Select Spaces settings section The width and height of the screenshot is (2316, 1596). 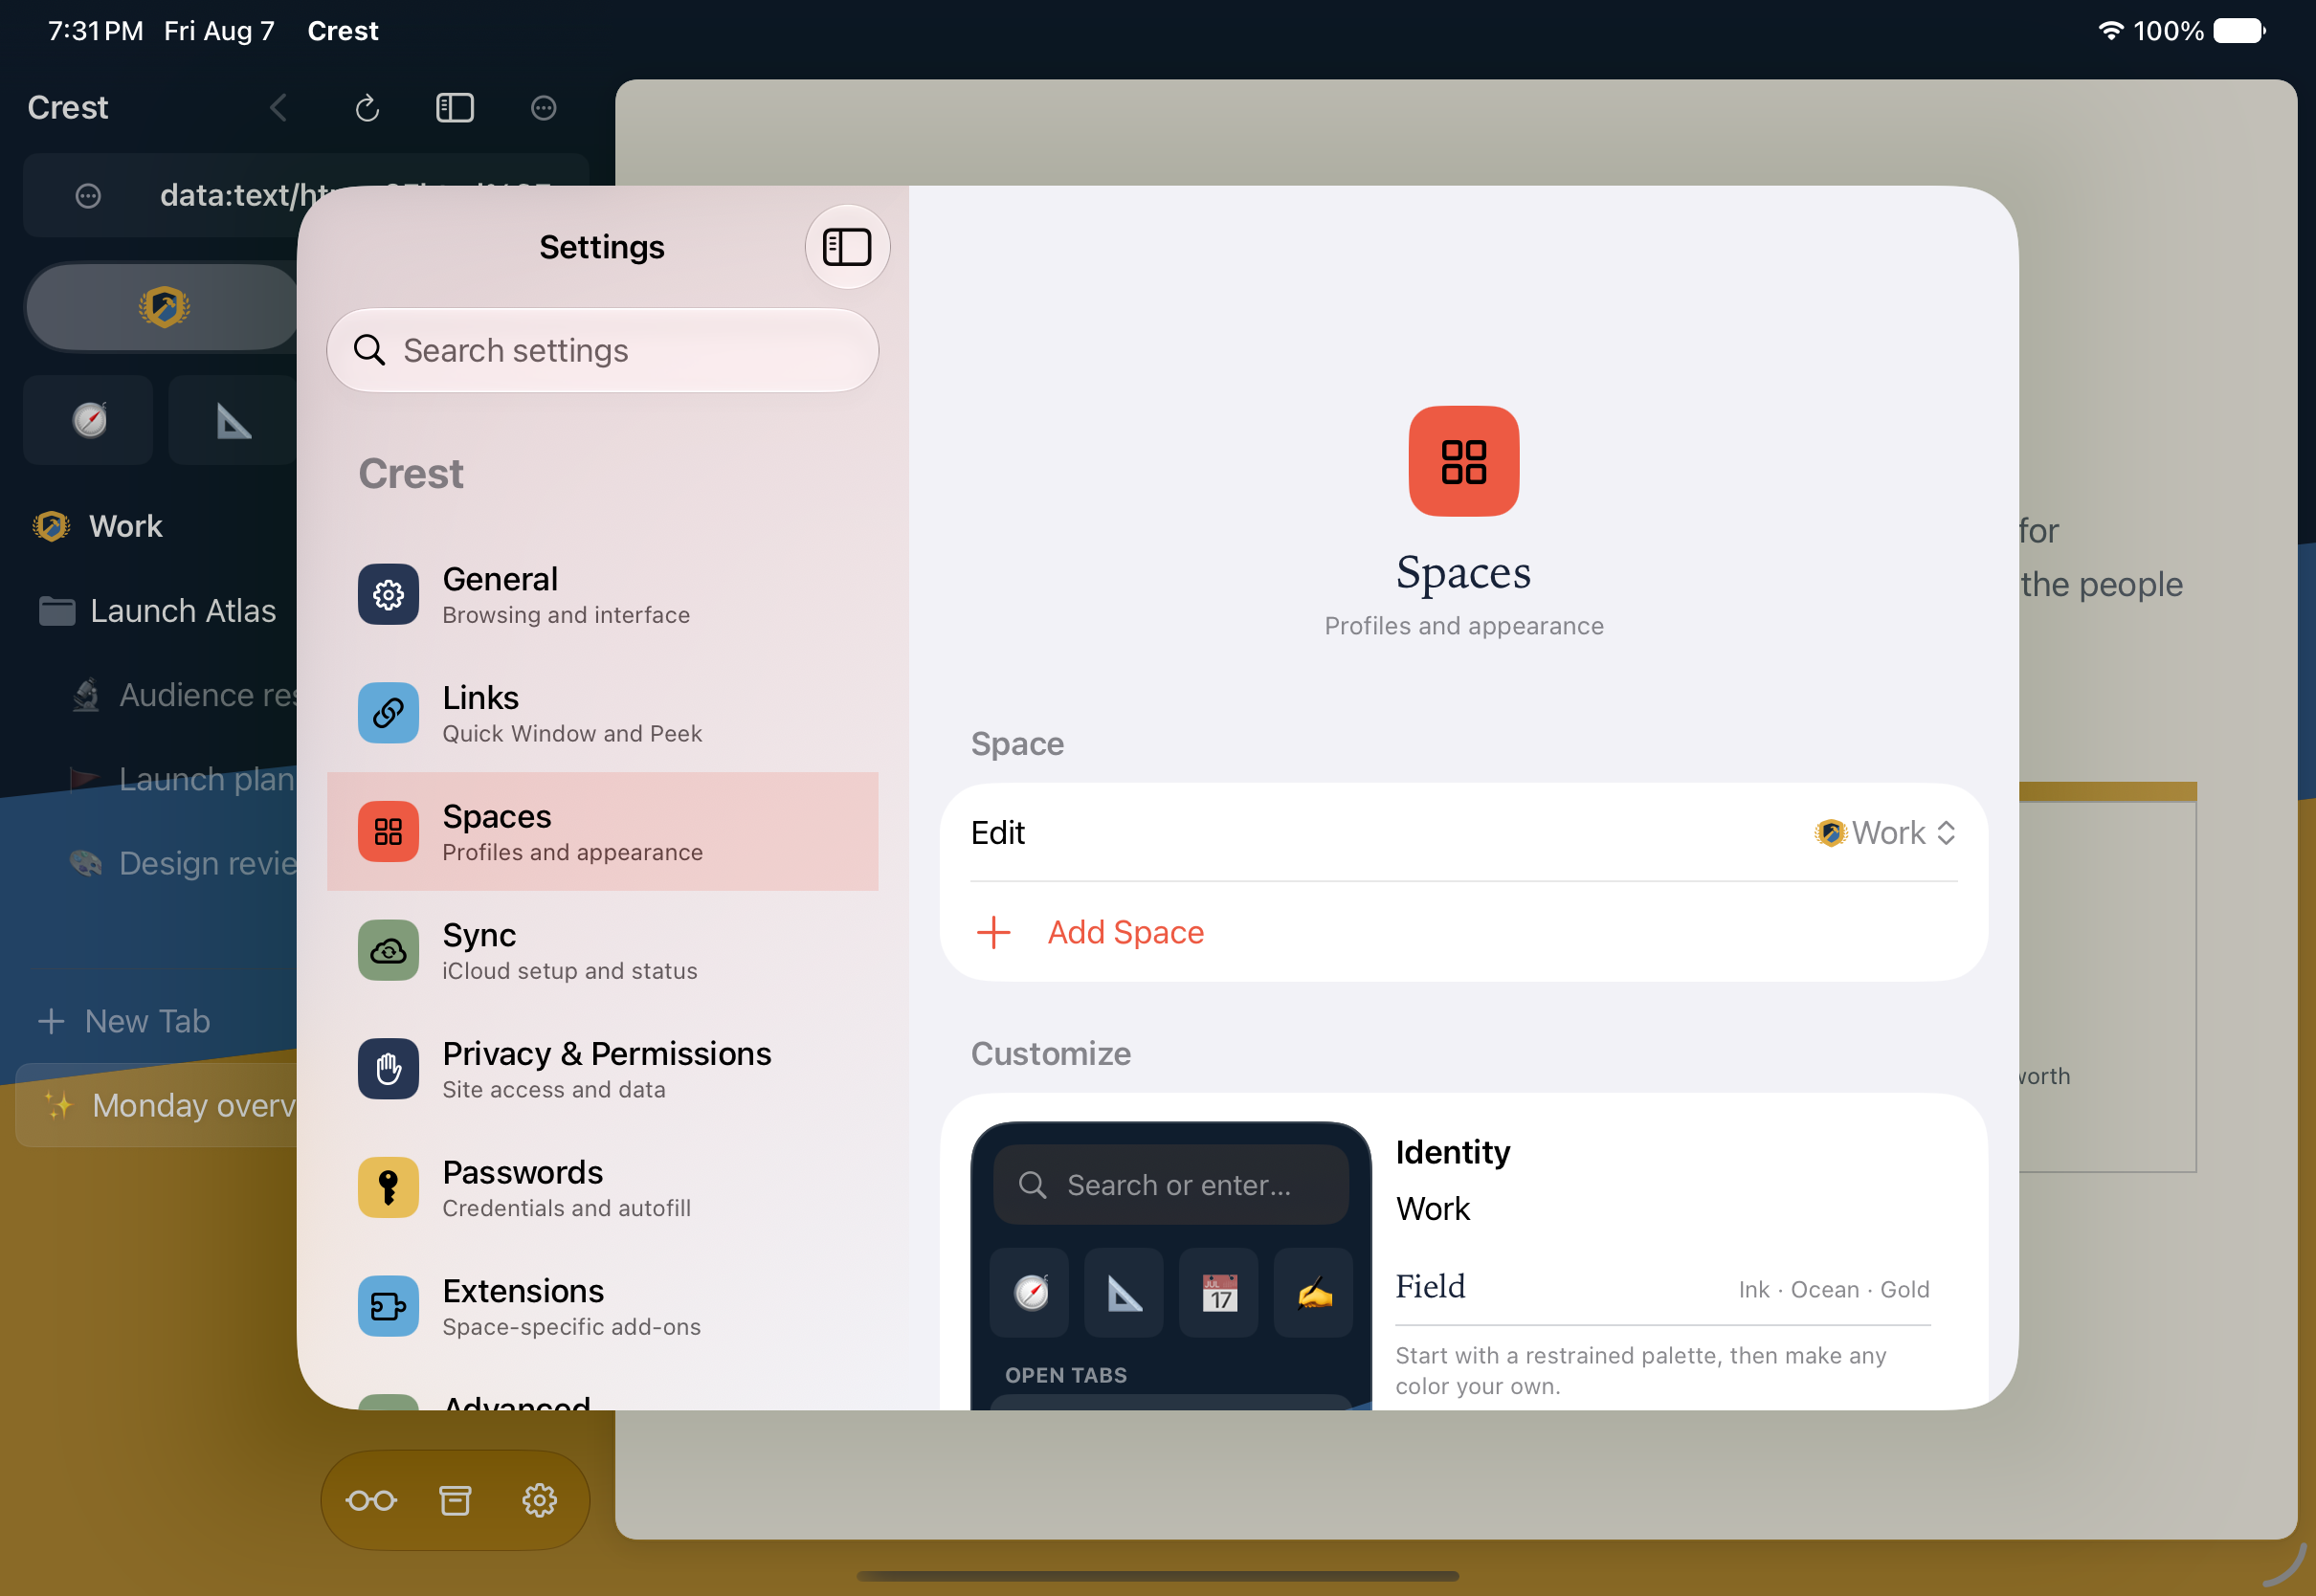[603, 832]
